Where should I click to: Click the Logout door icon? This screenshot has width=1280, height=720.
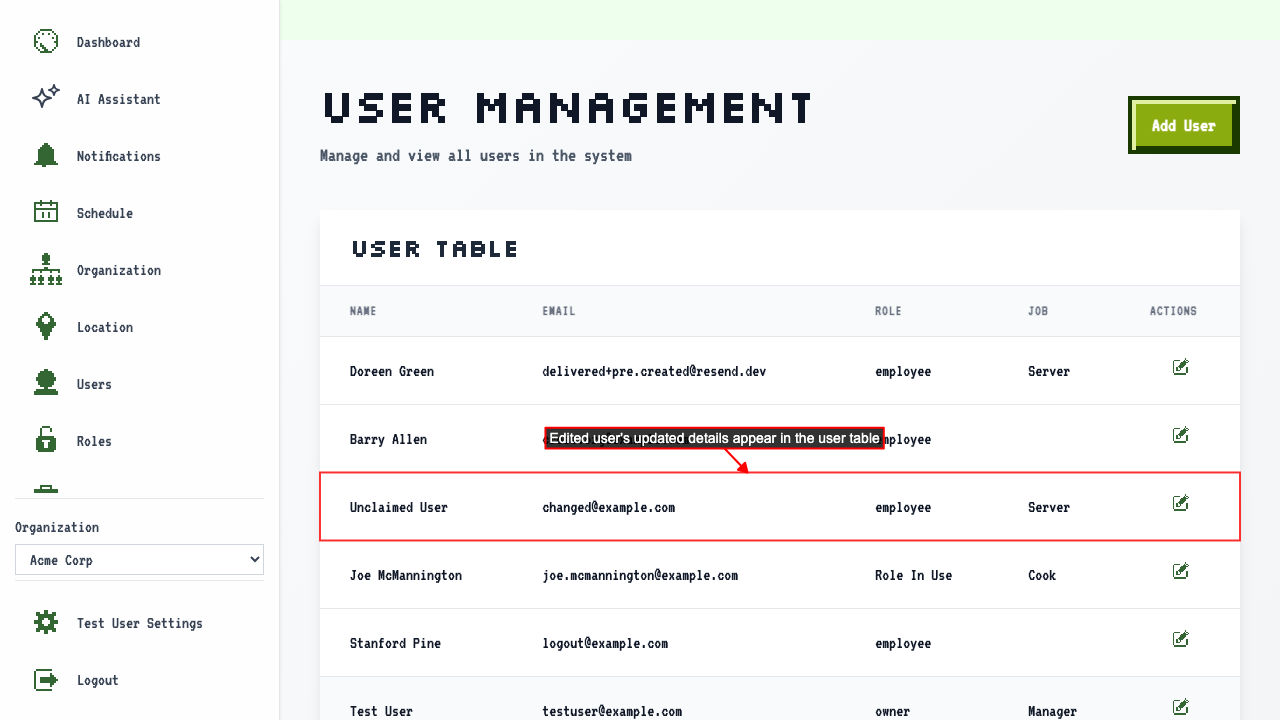pos(46,680)
